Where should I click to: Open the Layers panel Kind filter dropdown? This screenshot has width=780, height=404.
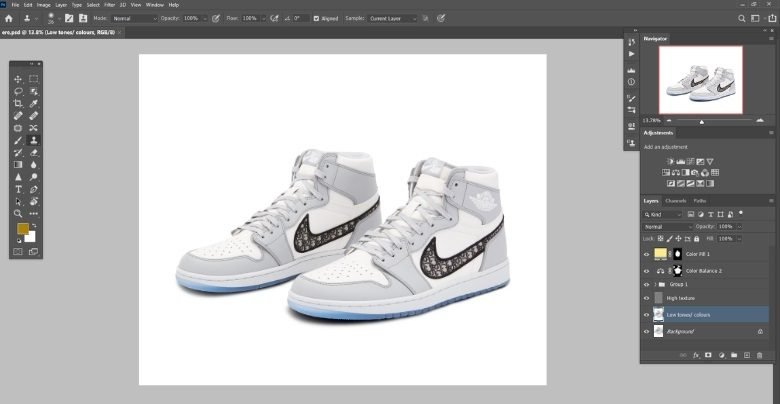point(663,214)
